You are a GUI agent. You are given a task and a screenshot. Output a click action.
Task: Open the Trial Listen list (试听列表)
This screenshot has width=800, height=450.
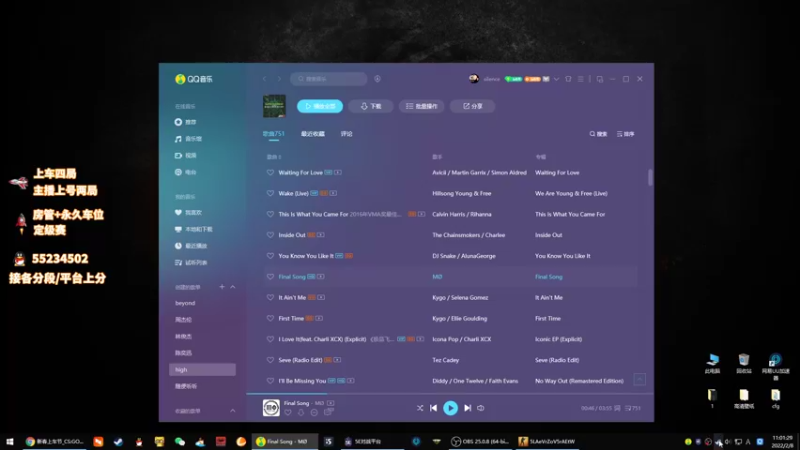coord(190,263)
